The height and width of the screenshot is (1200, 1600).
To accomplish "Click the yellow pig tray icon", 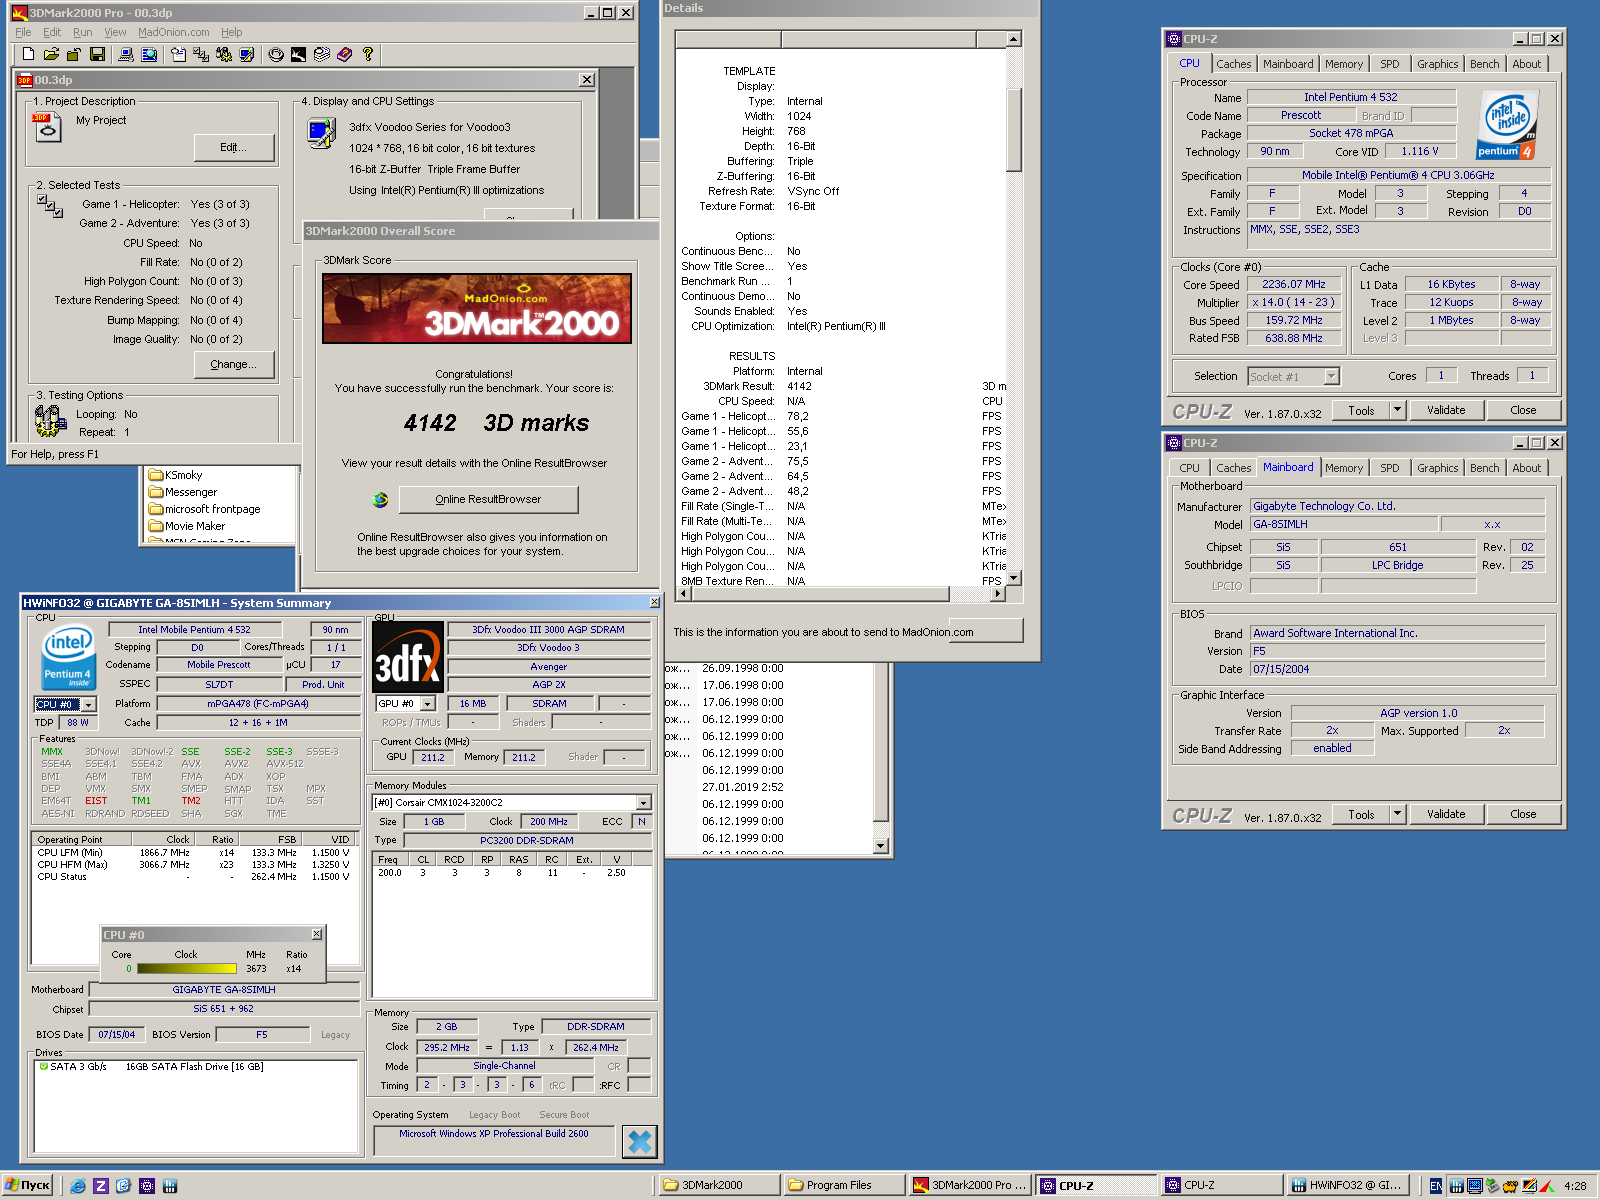I will (x=1510, y=1186).
